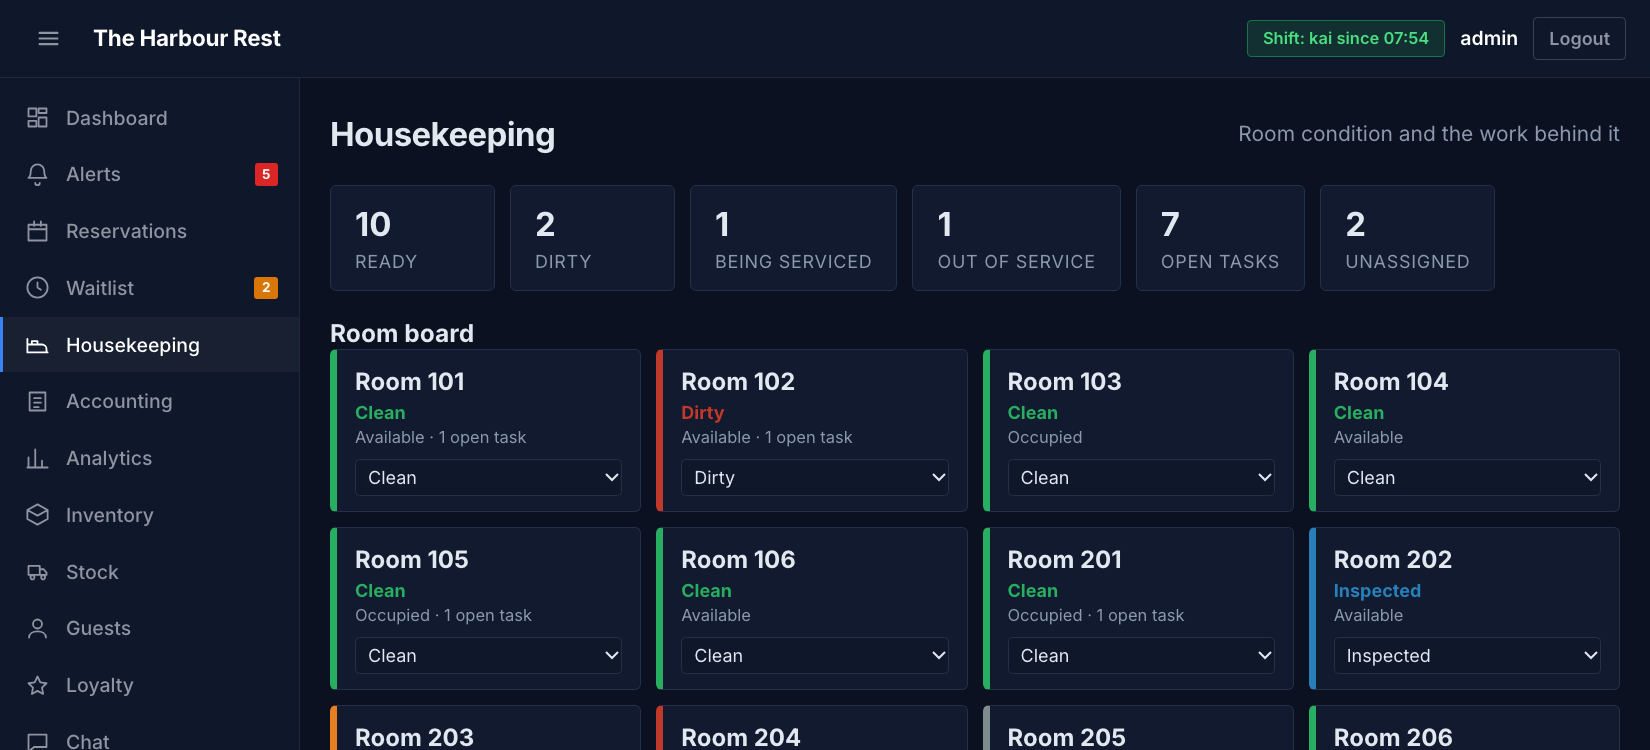The width and height of the screenshot is (1650, 750).
Task: Click the Unassigned stat card
Action: (1407, 238)
